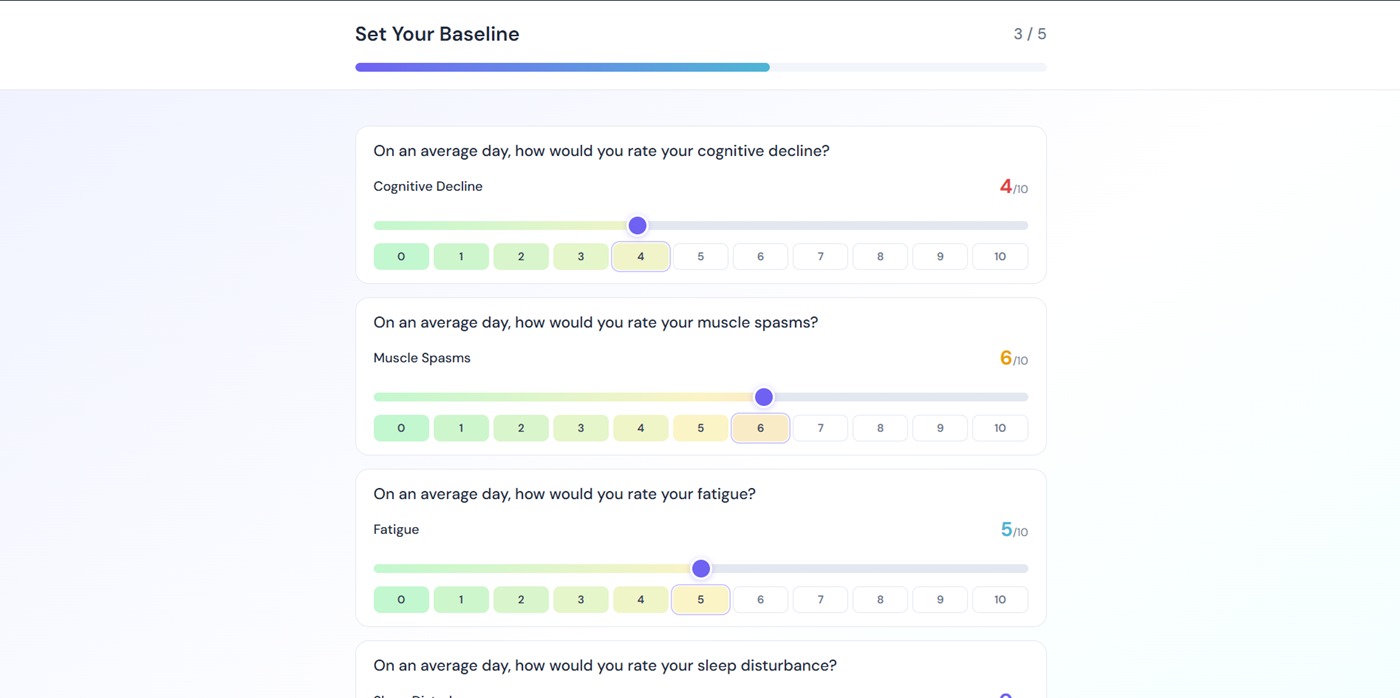The image size is (1400, 698).
Task: Choose 10 on the Cognitive Decline scale
Action: click(x=1000, y=257)
